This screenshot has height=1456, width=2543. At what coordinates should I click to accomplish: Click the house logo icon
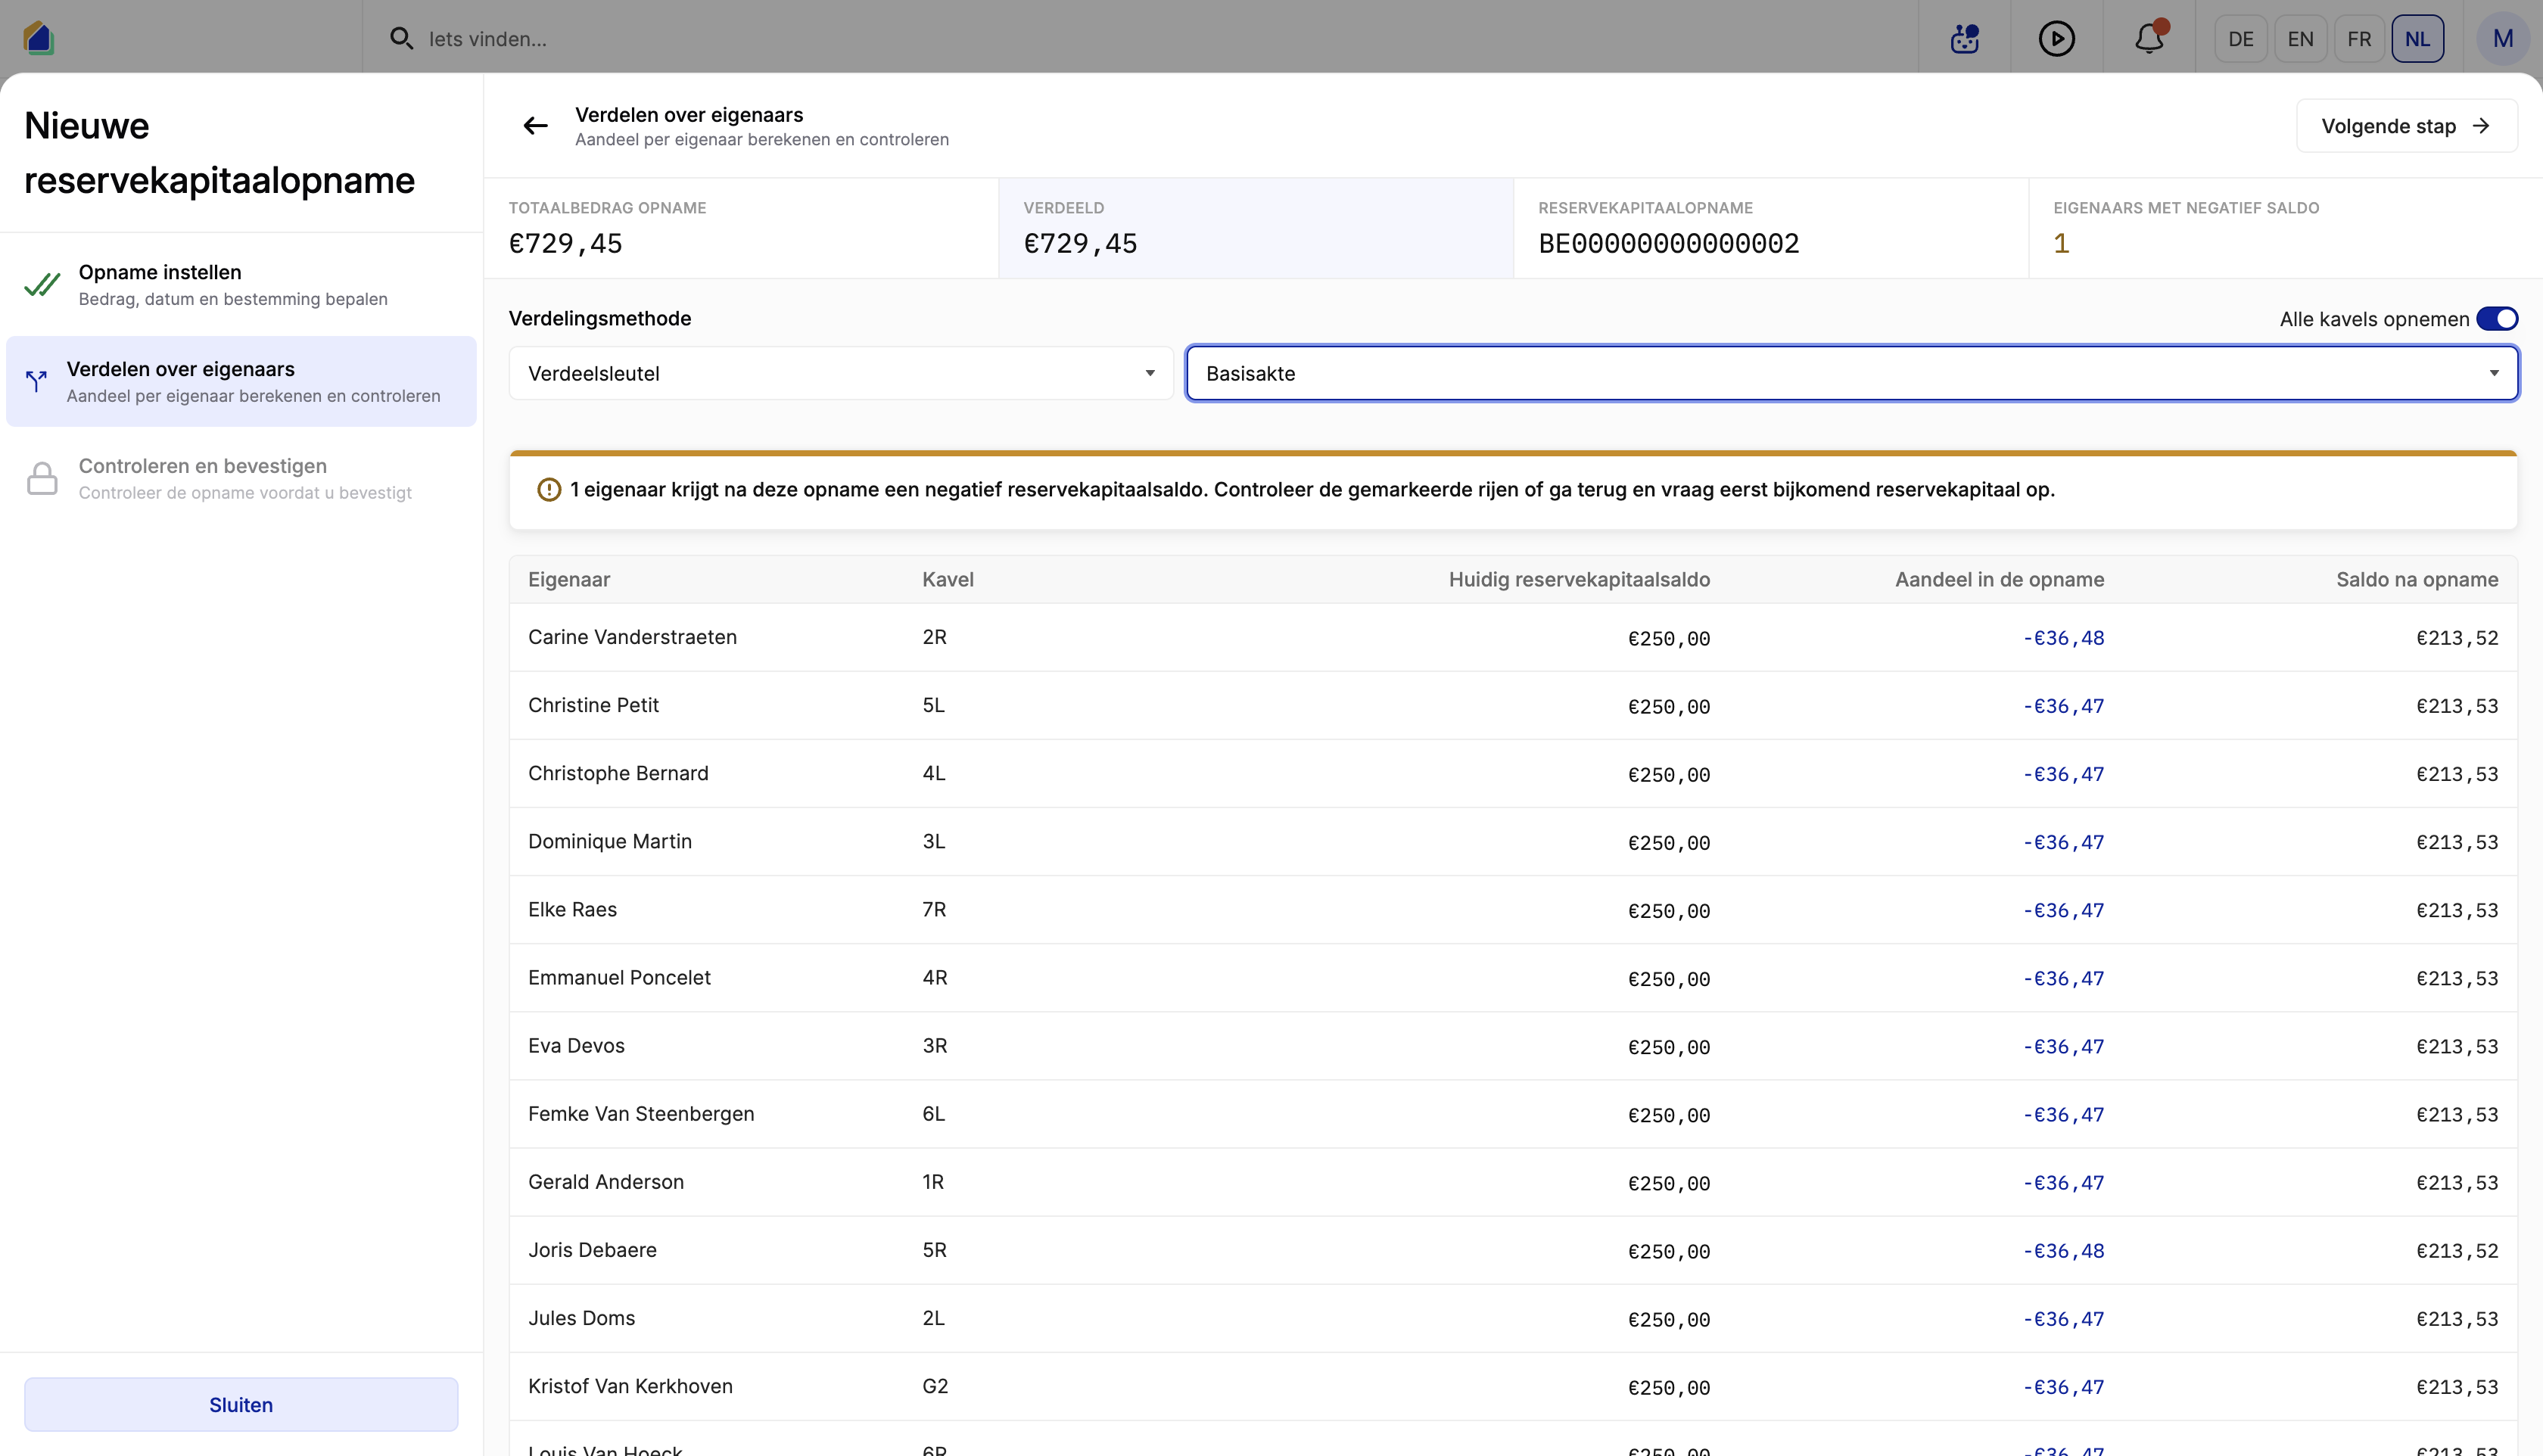pyautogui.click(x=38, y=38)
